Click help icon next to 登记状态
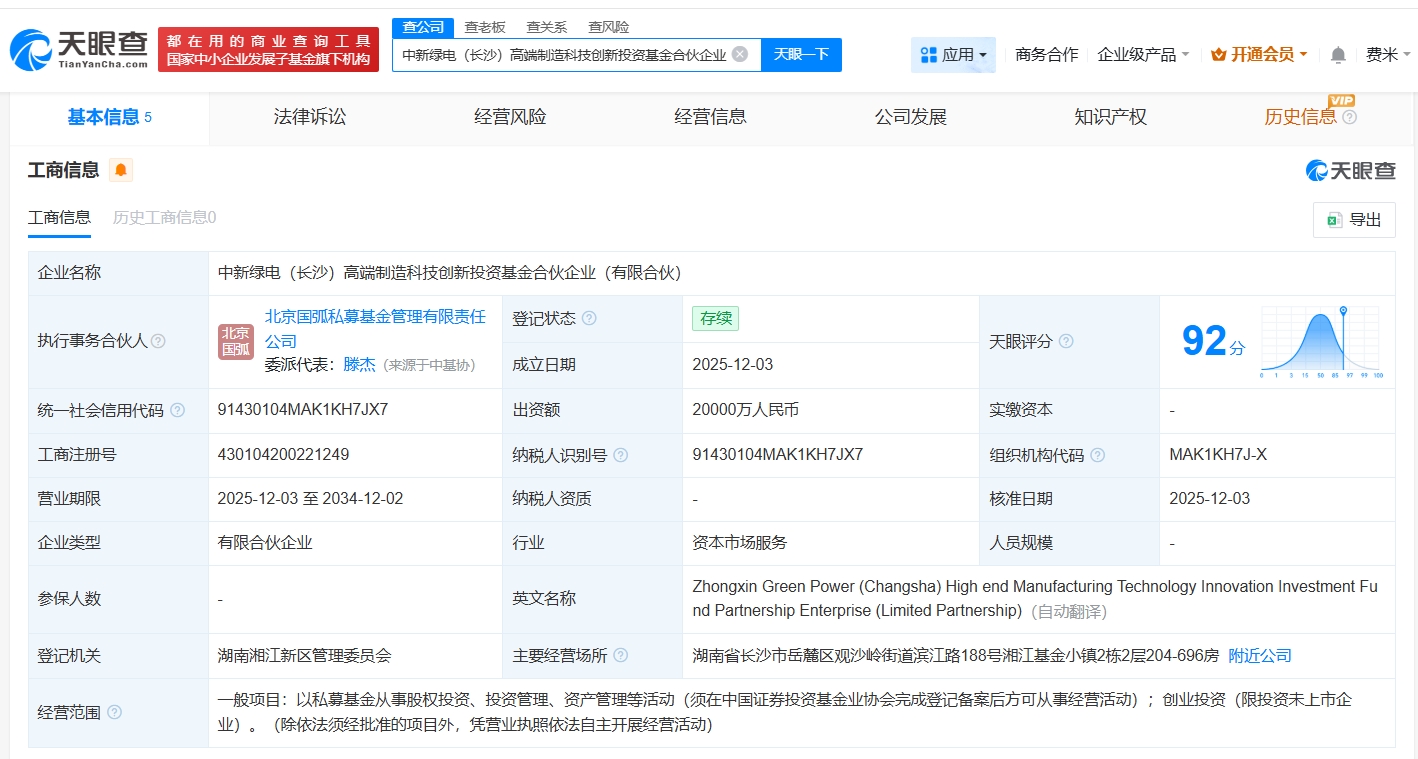 point(589,319)
